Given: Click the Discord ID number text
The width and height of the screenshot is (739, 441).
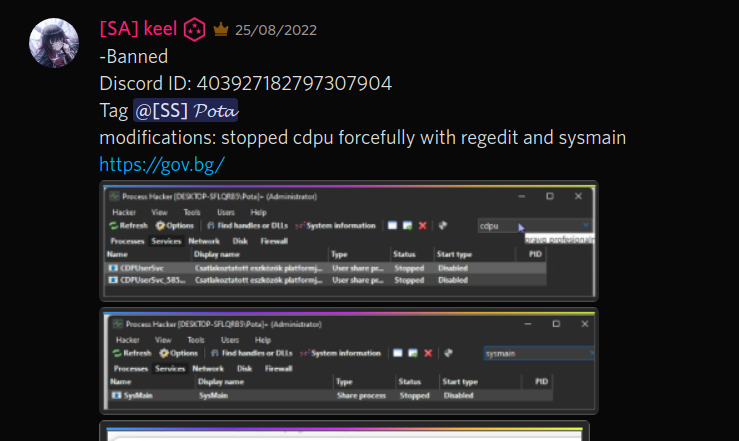Looking at the screenshot, I should (294, 84).
